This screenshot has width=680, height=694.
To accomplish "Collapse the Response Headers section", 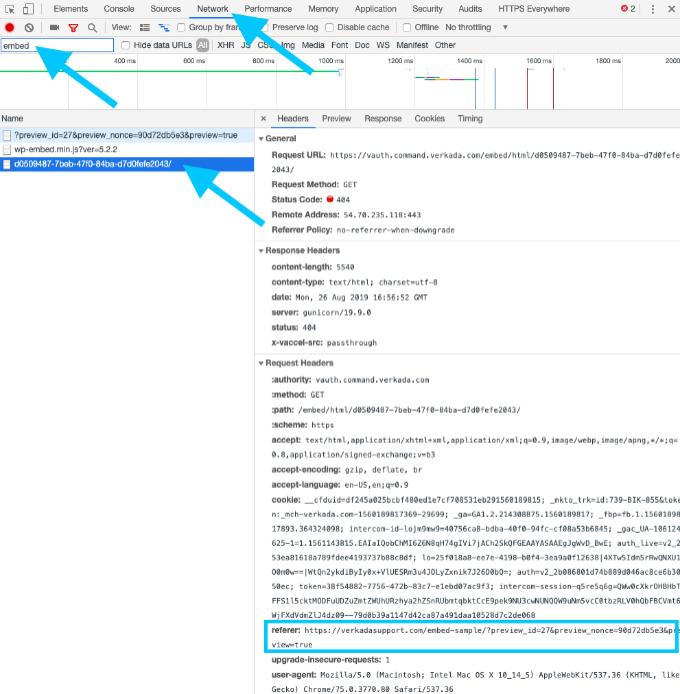I will click(263, 250).
